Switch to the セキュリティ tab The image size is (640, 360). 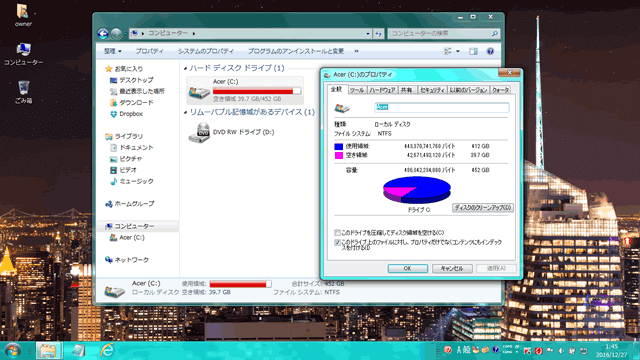pos(431,90)
